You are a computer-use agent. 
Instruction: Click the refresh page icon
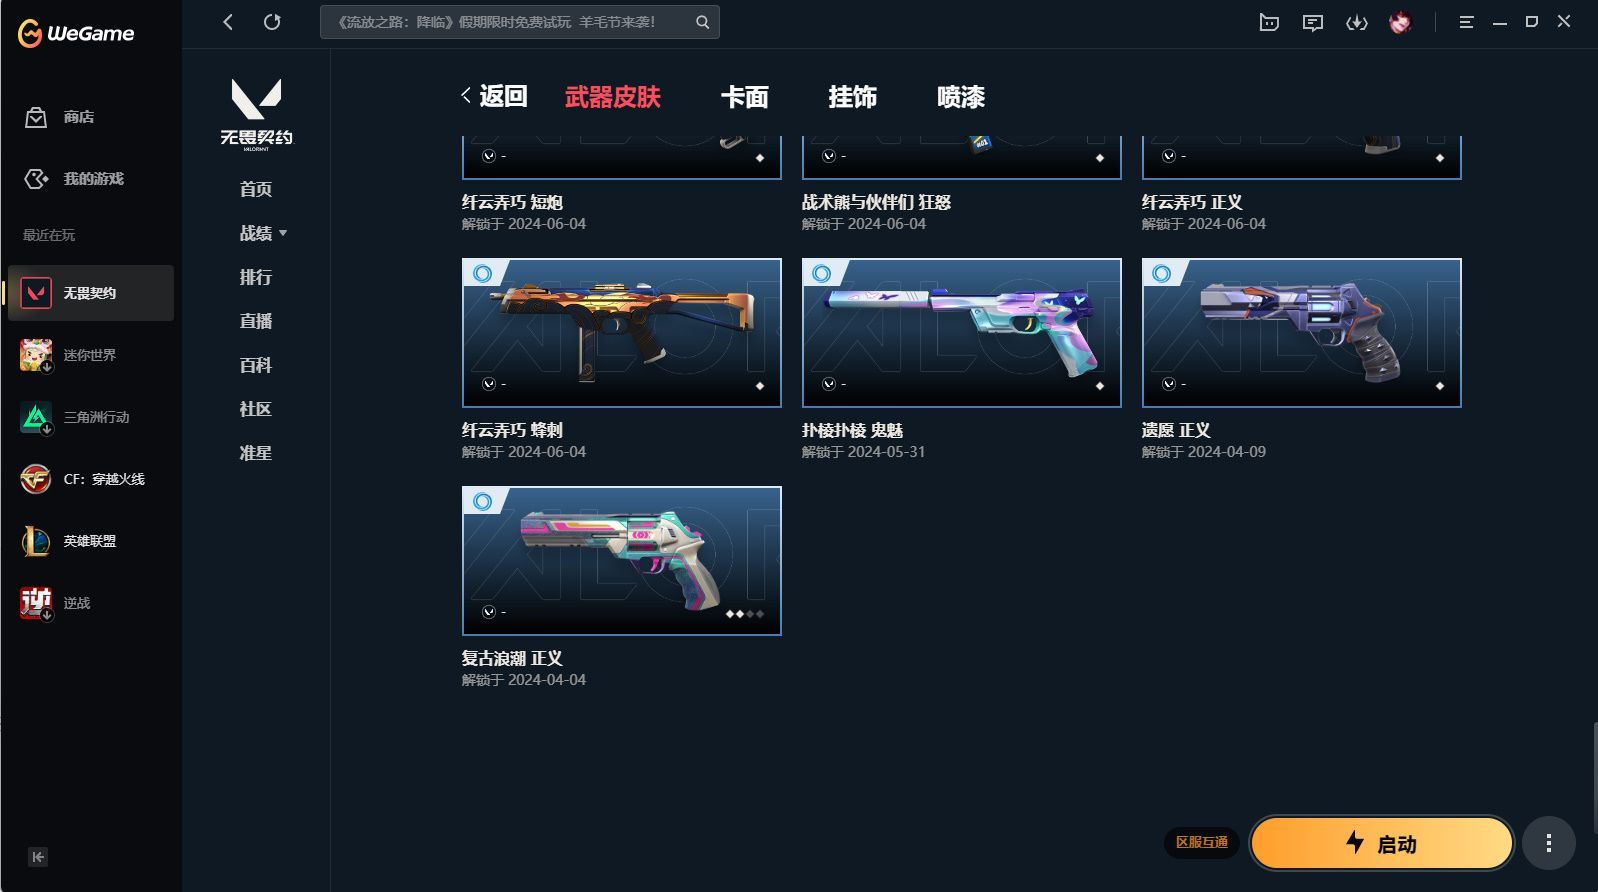tap(272, 22)
